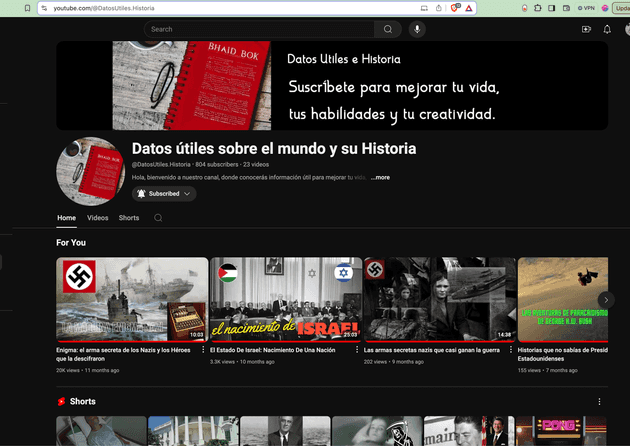Image resolution: width=630 pixels, height=446 pixels.
Task: Open site settings icon beside the URL
Action: [x=44, y=8]
